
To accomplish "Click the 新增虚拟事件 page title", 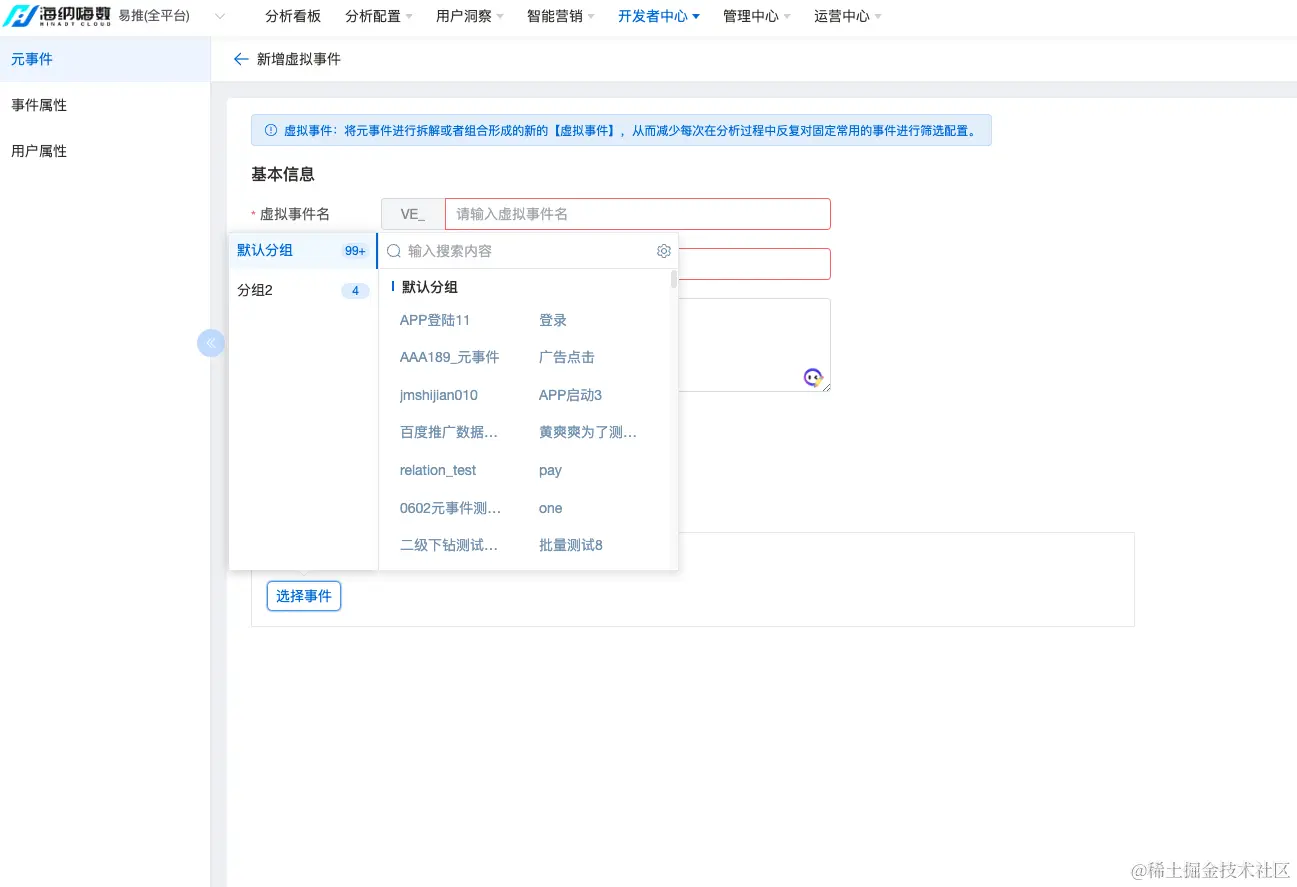I will click(299, 59).
